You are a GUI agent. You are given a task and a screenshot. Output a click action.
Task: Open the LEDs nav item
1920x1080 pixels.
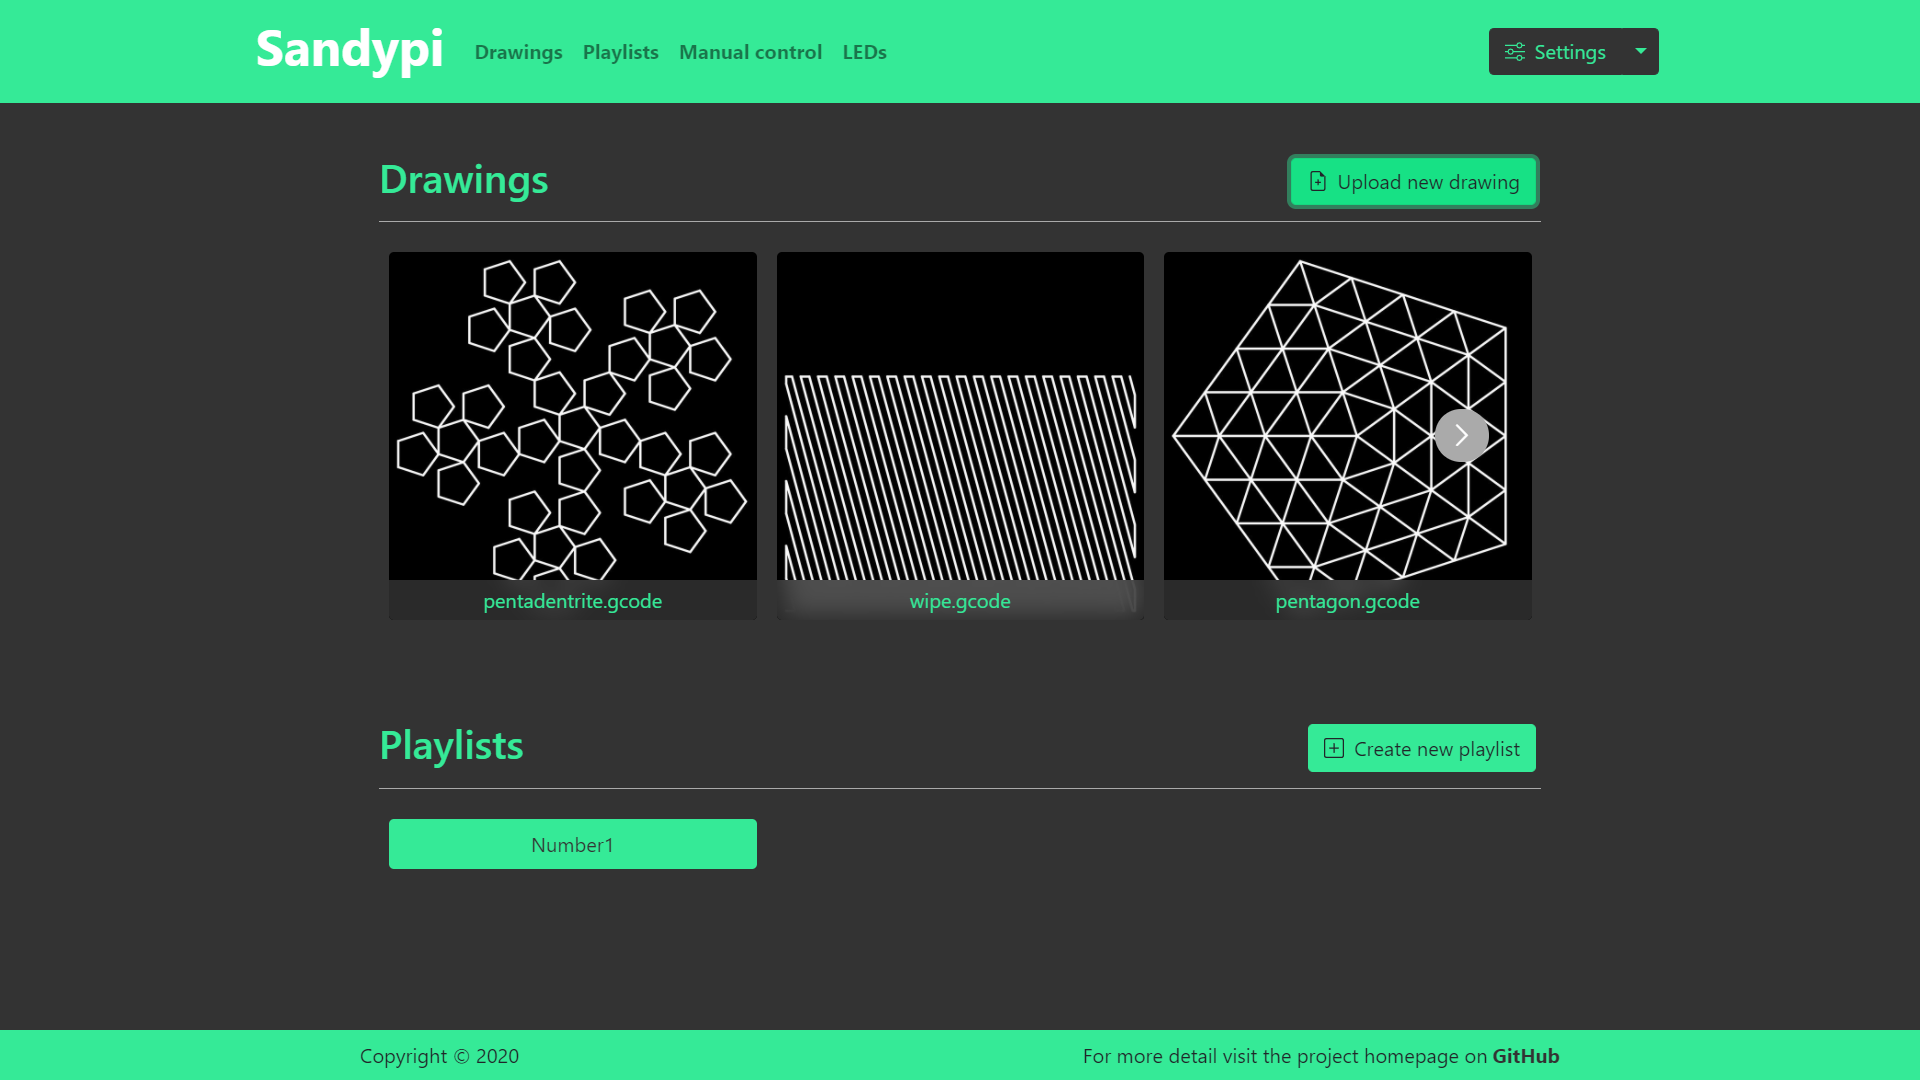[x=864, y=52]
